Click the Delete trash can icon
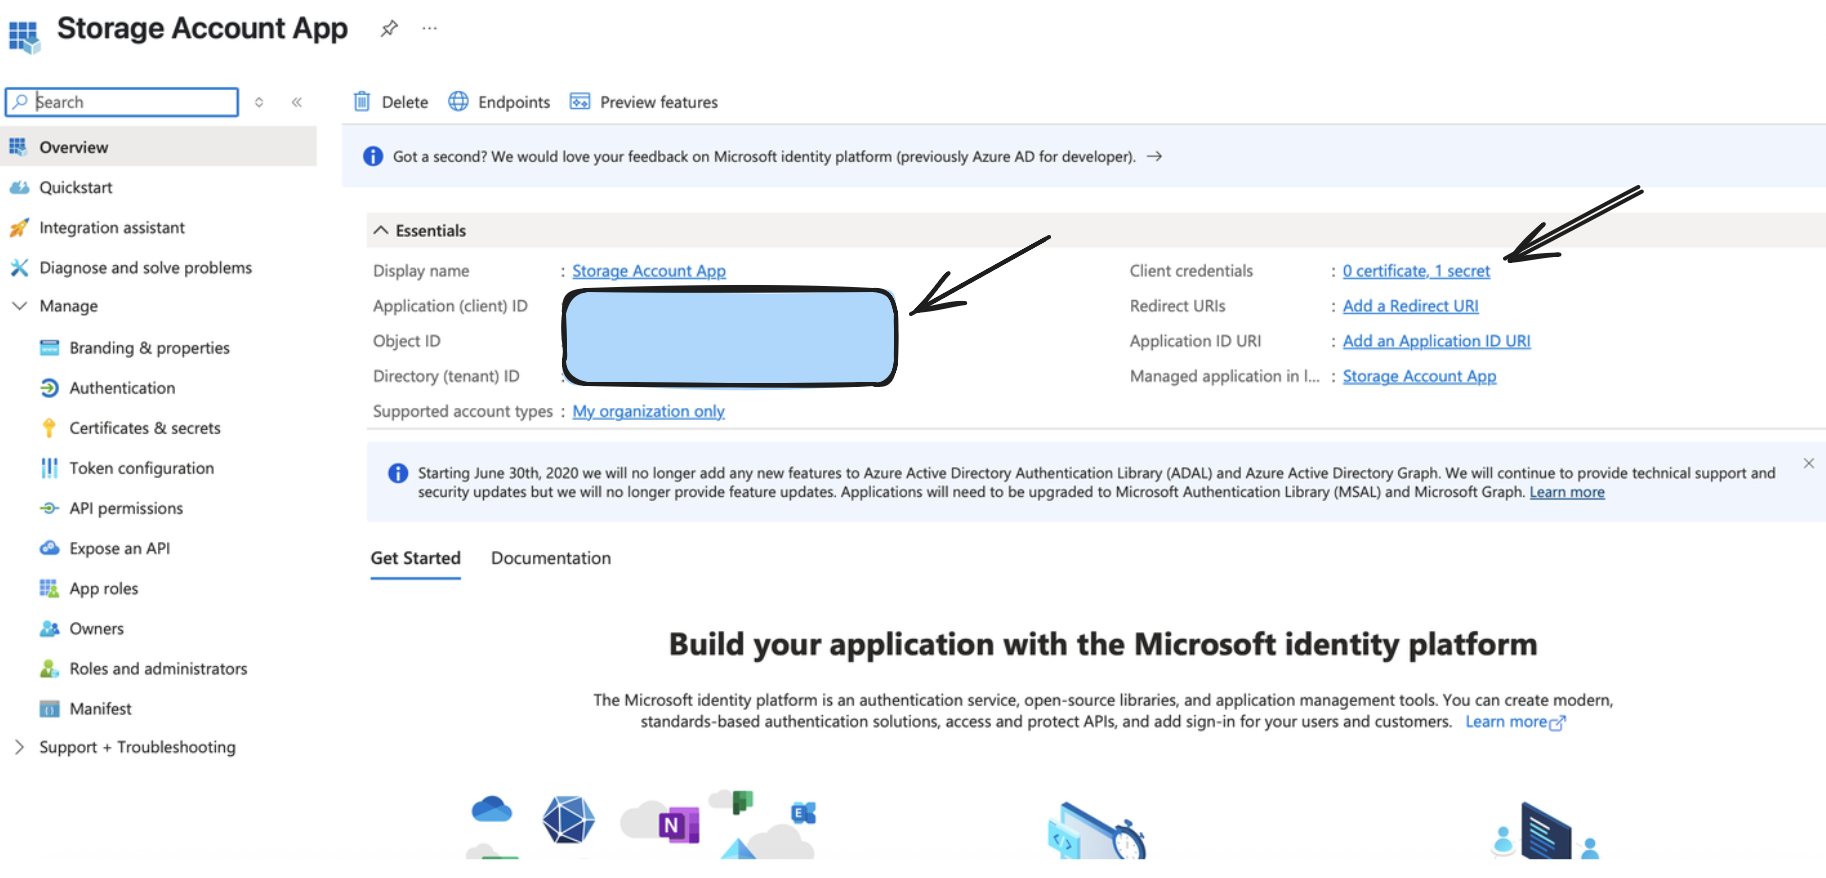Screen dimensions: 1826x878 [x=362, y=102]
